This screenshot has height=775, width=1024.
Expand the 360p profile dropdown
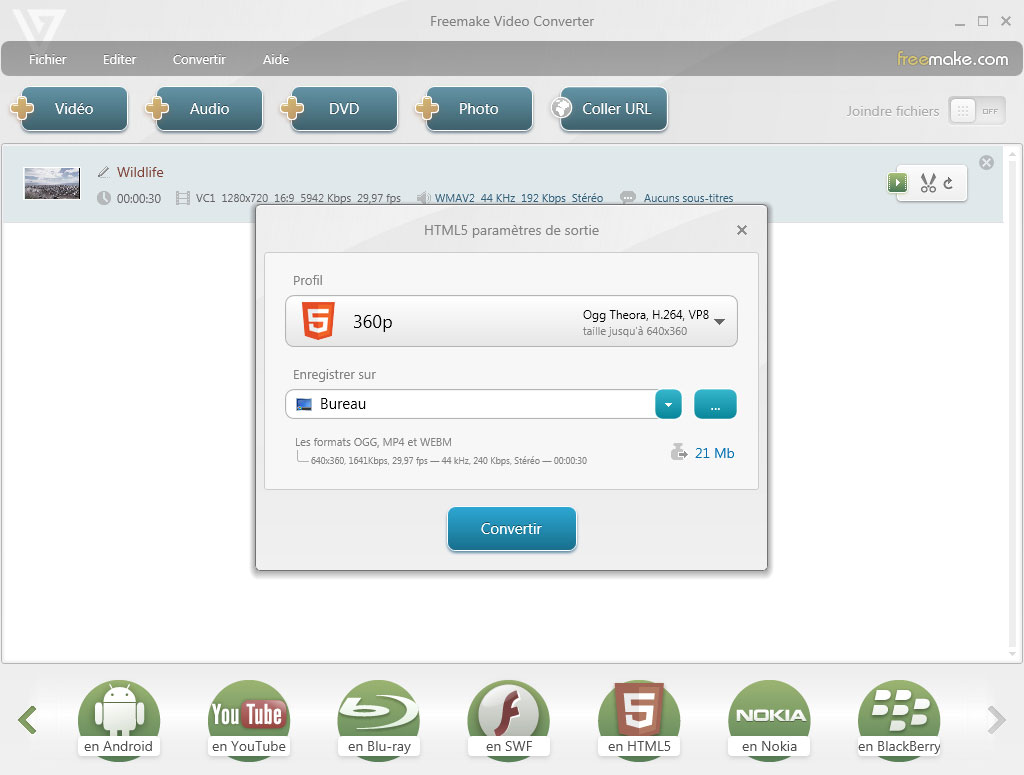click(x=718, y=321)
